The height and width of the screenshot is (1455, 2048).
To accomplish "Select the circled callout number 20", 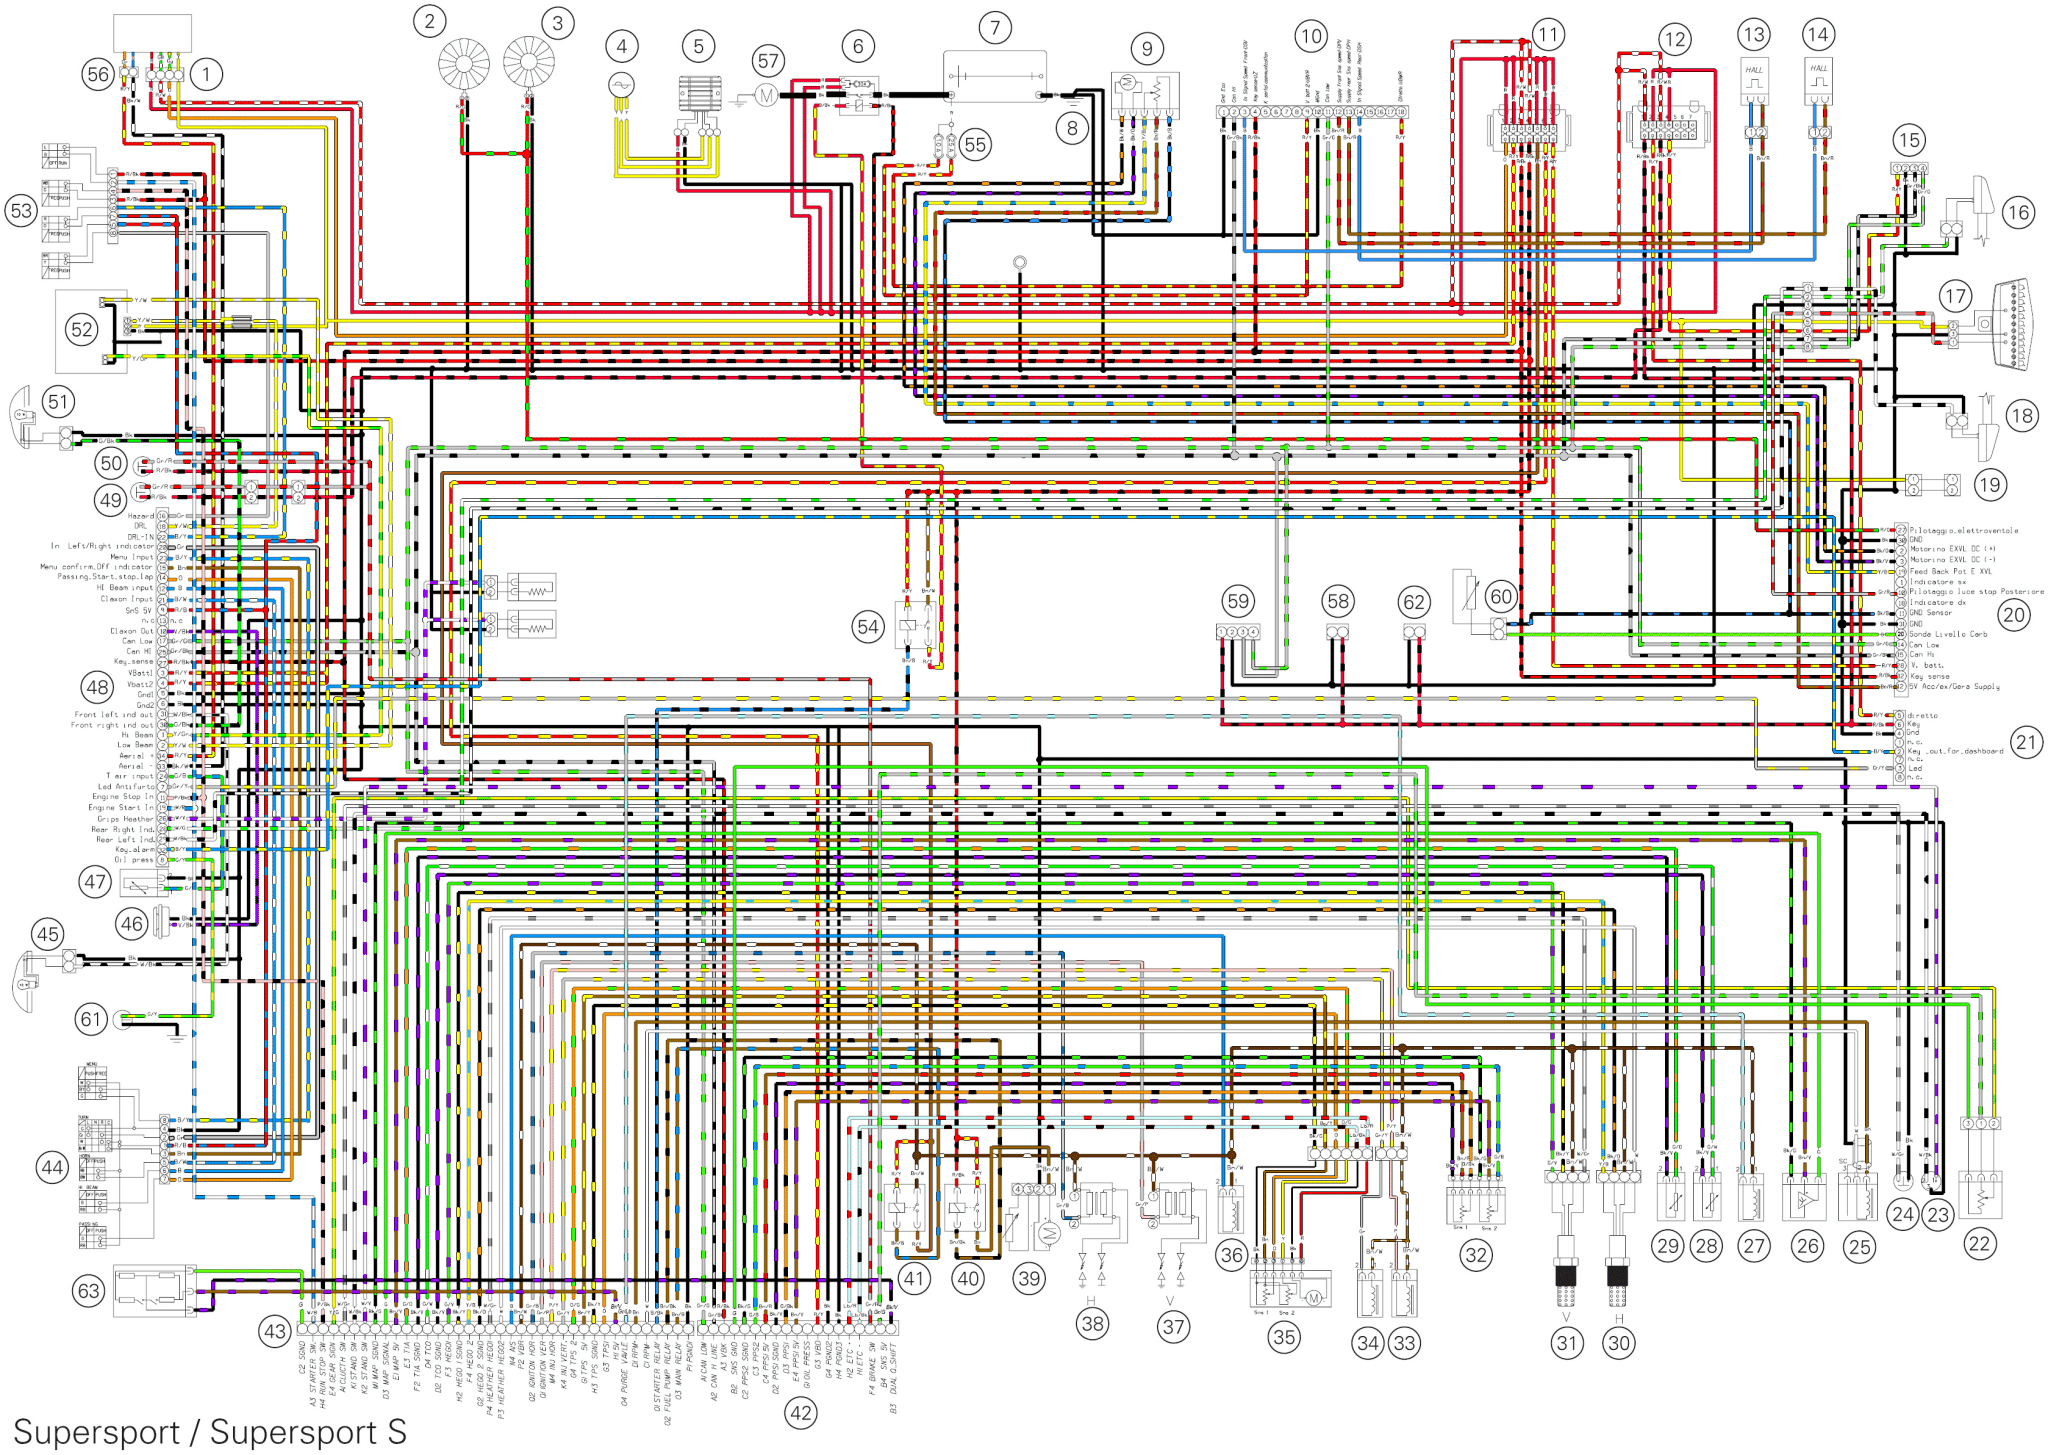I will click(2014, 614).
